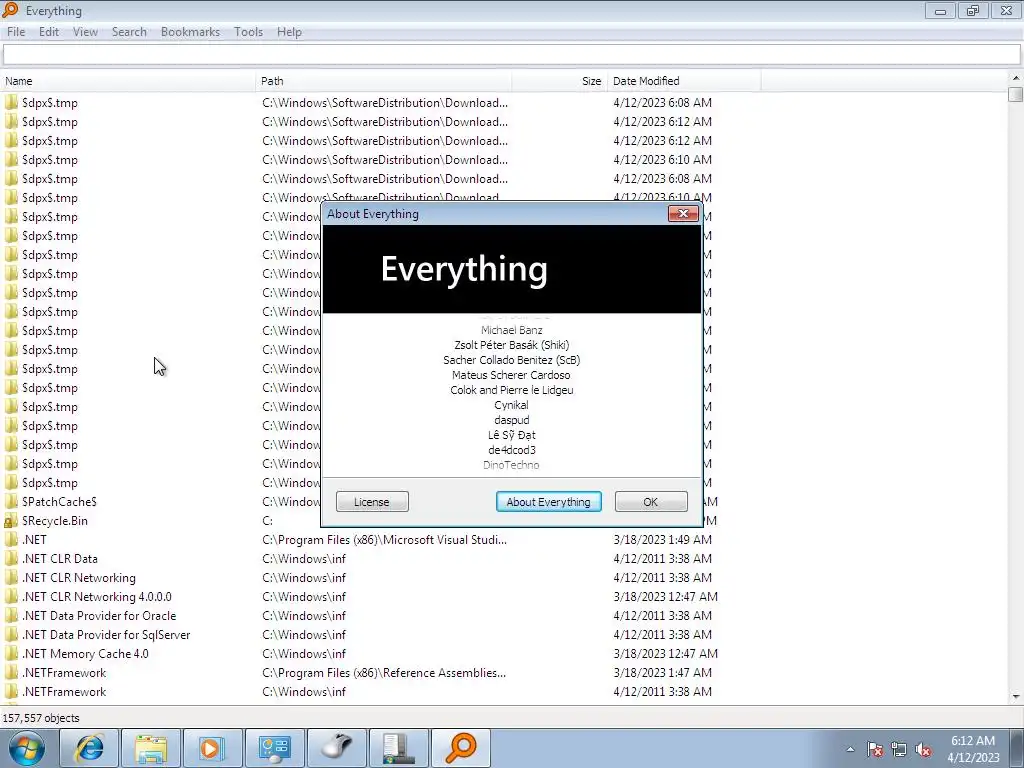1024x768 pixels.
Task: Select .NET Data Provider for SqlServer
Action: tap(106, 634)
